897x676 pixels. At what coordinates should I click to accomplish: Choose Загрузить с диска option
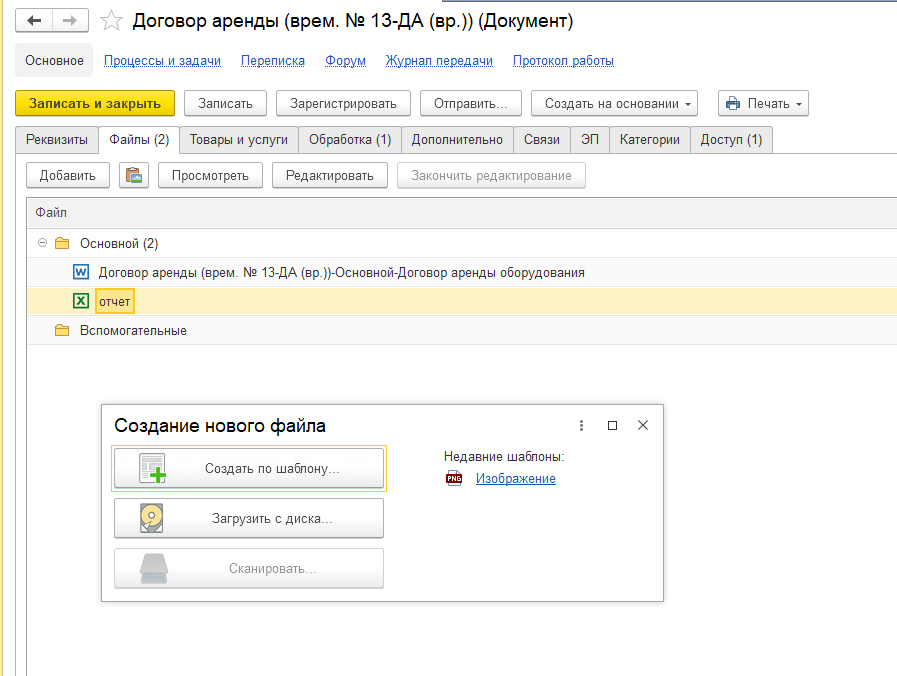(249, 518)
